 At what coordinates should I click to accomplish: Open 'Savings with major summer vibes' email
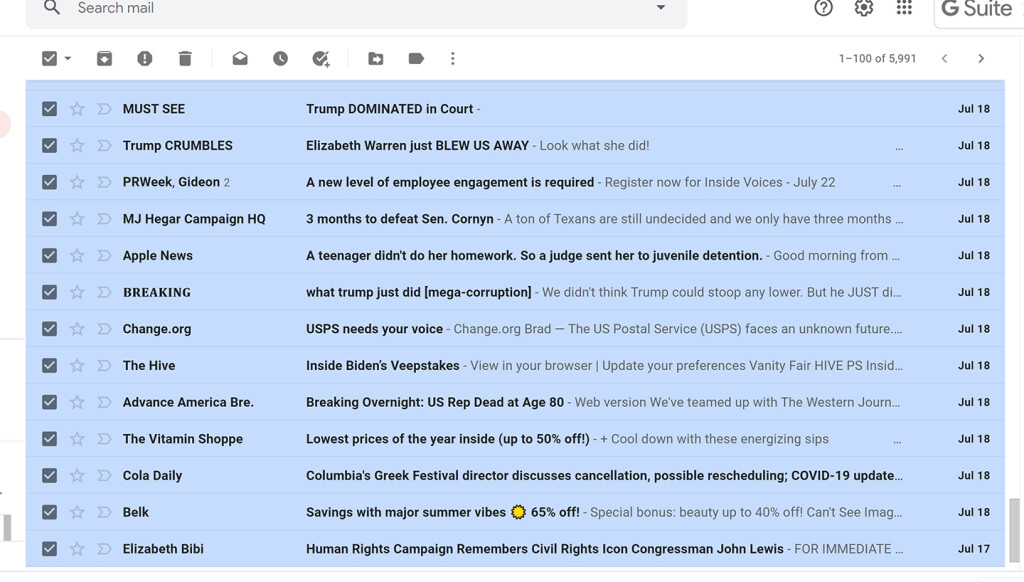click(443, 512)
